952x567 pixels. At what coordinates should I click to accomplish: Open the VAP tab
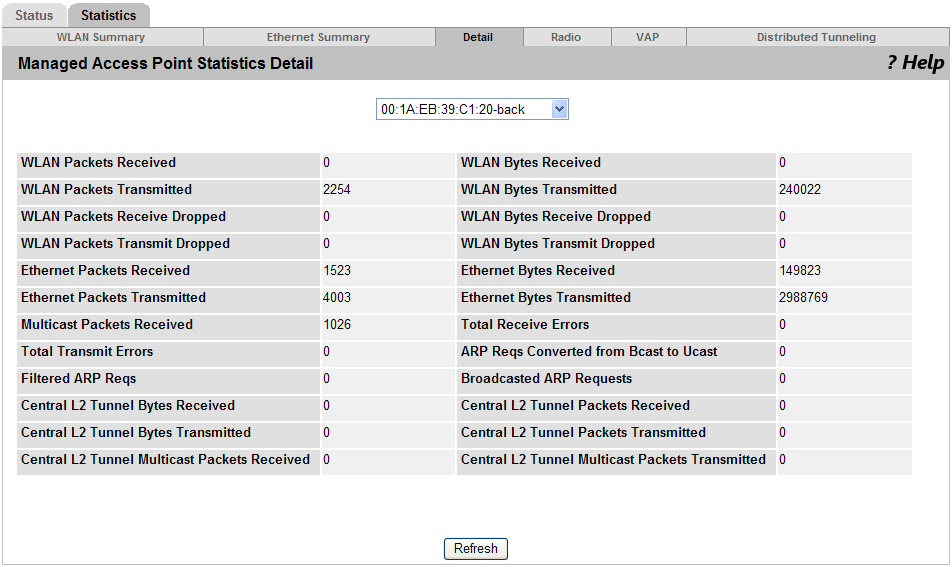pos(648,37)
